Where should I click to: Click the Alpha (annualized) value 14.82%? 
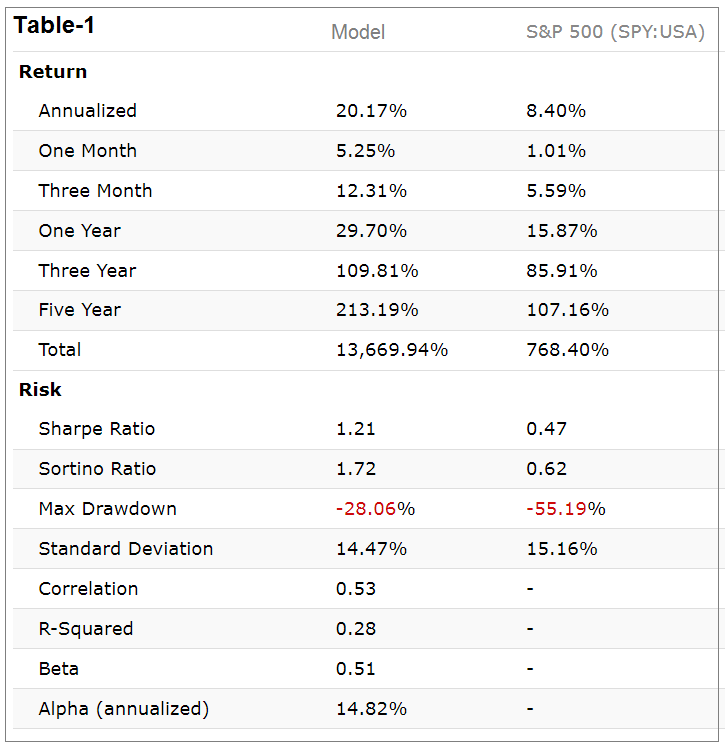(371, 709)
